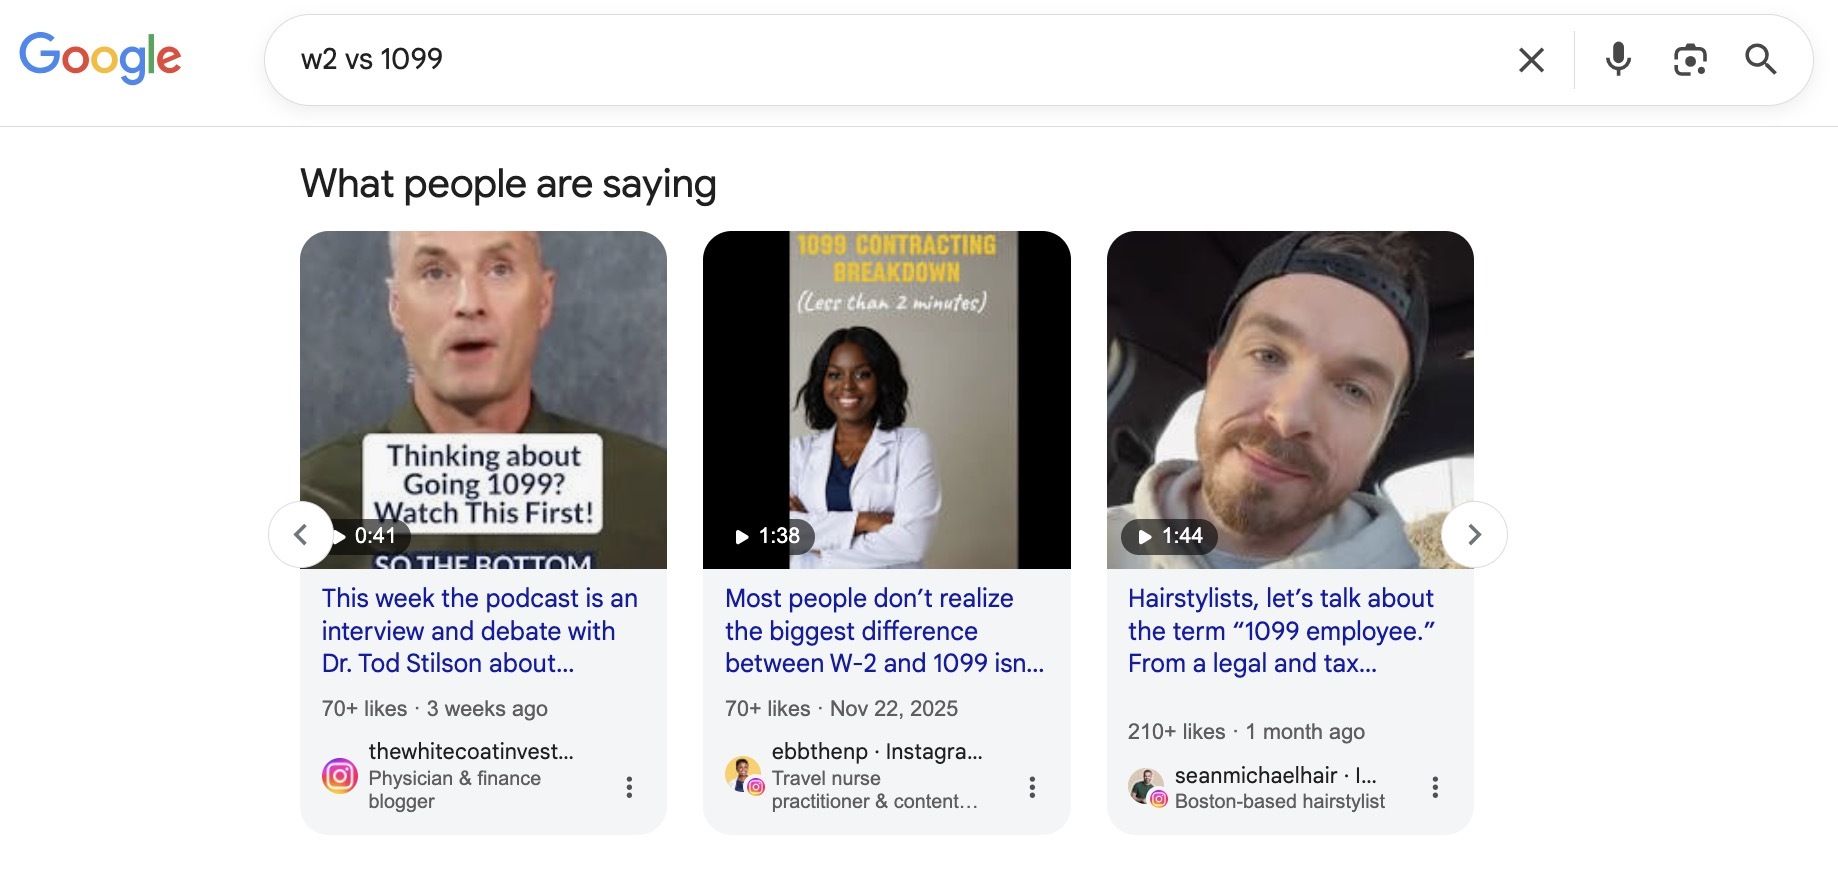
Task: Select the 'ebbthenp · Instagra...' account name
Action: (877, 751)
